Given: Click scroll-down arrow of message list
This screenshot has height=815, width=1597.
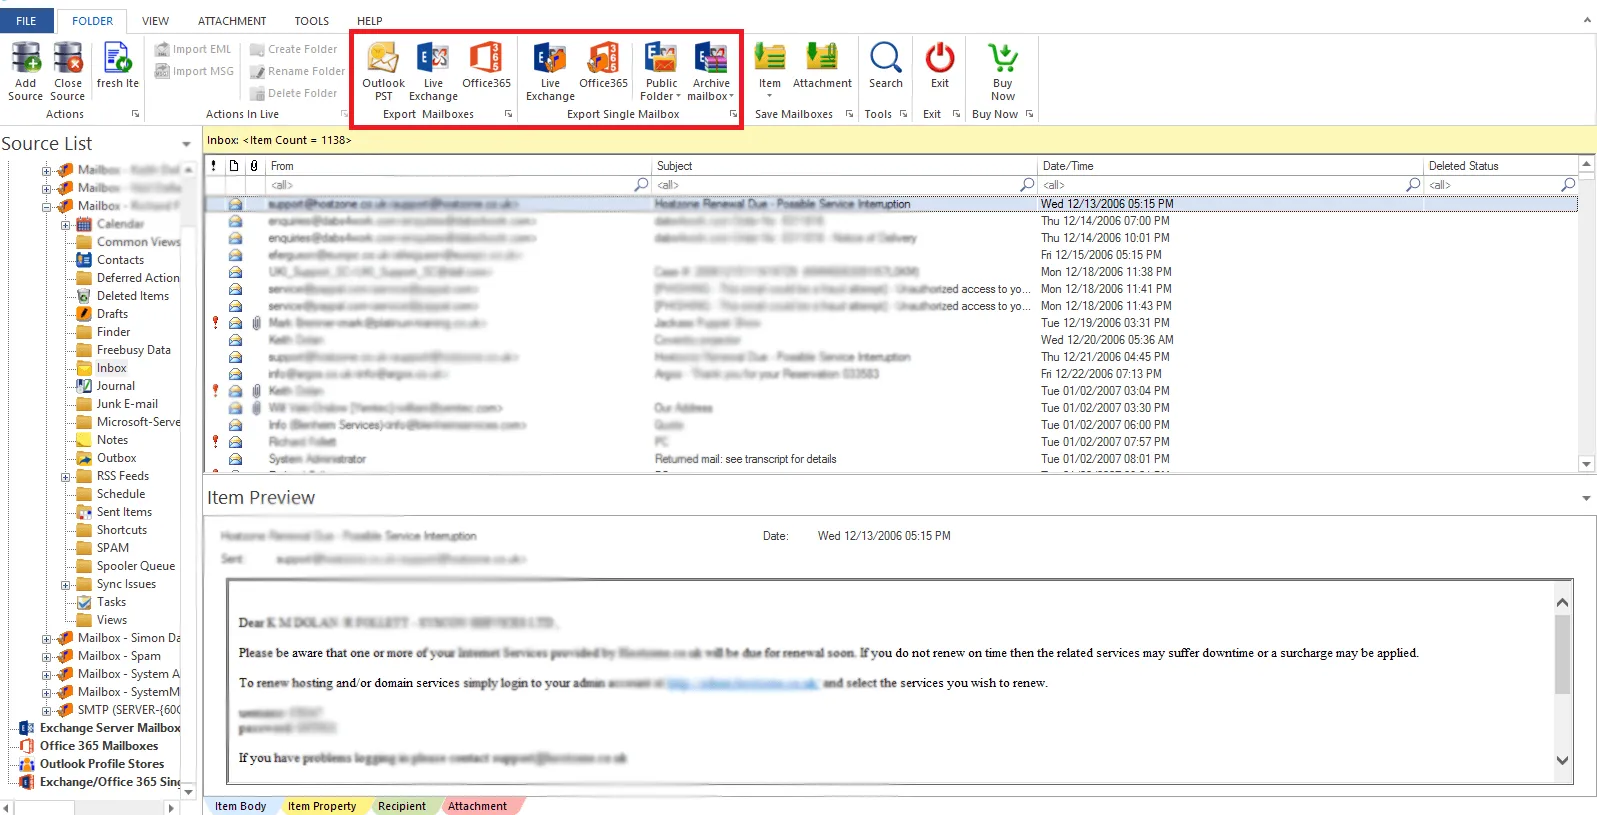Looking at the screenshot, I should point(1586,464).
